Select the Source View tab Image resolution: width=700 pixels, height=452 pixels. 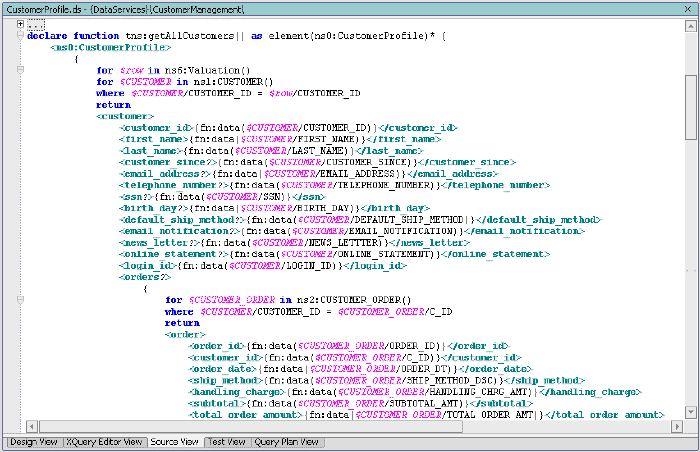coord(175,442)
